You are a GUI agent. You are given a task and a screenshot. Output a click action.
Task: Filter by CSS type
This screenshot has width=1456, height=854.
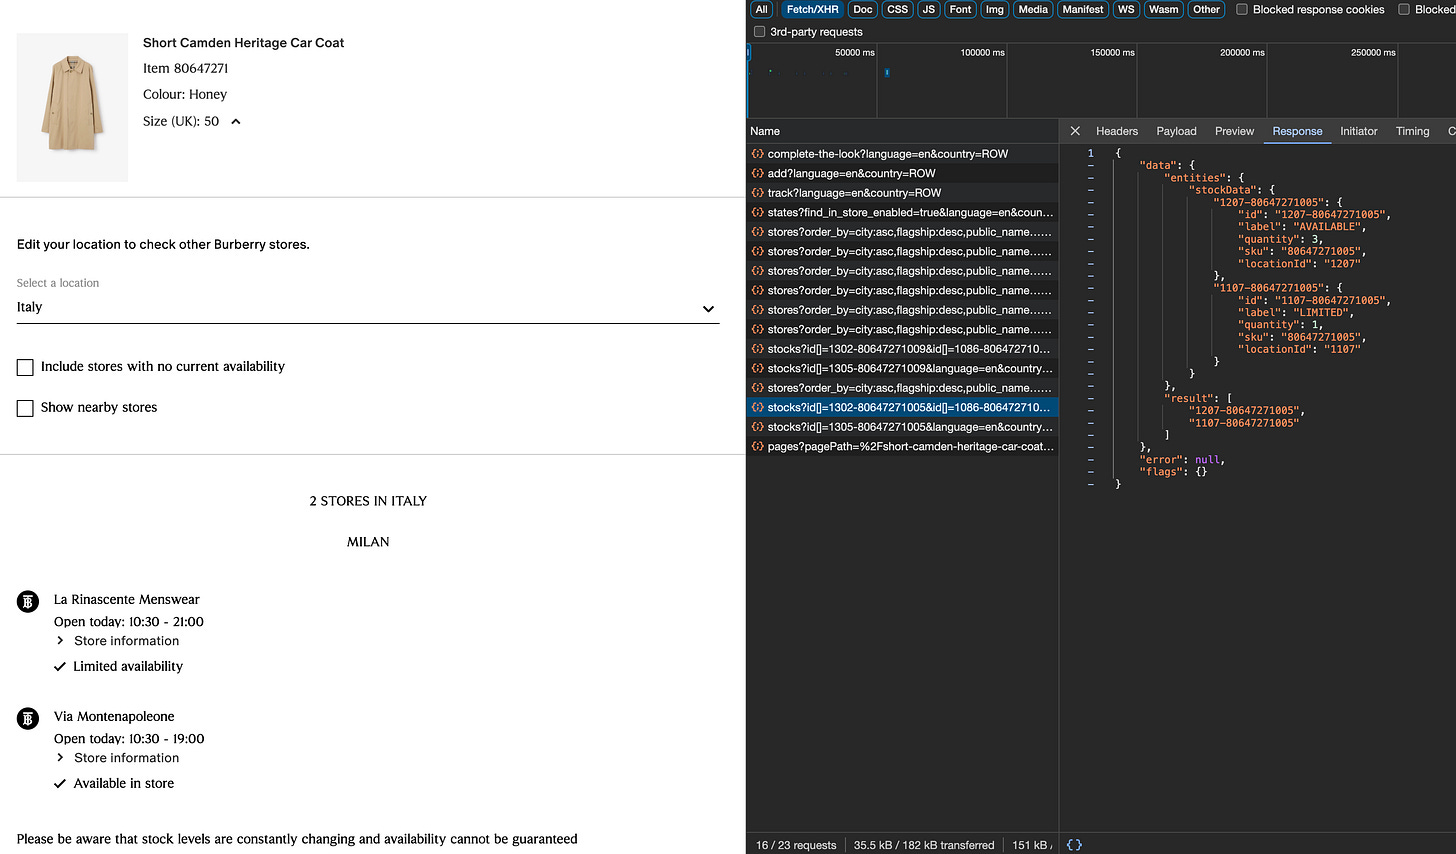(x=898, y=9)
